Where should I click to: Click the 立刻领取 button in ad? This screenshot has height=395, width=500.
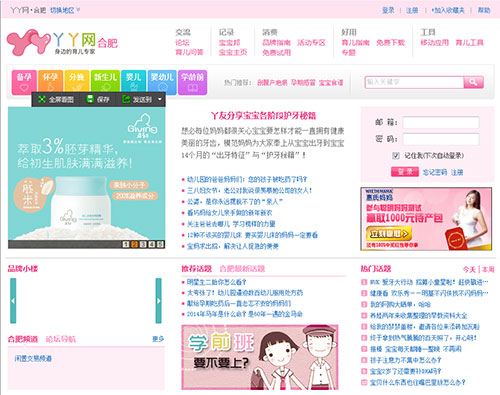click(389, 234)
